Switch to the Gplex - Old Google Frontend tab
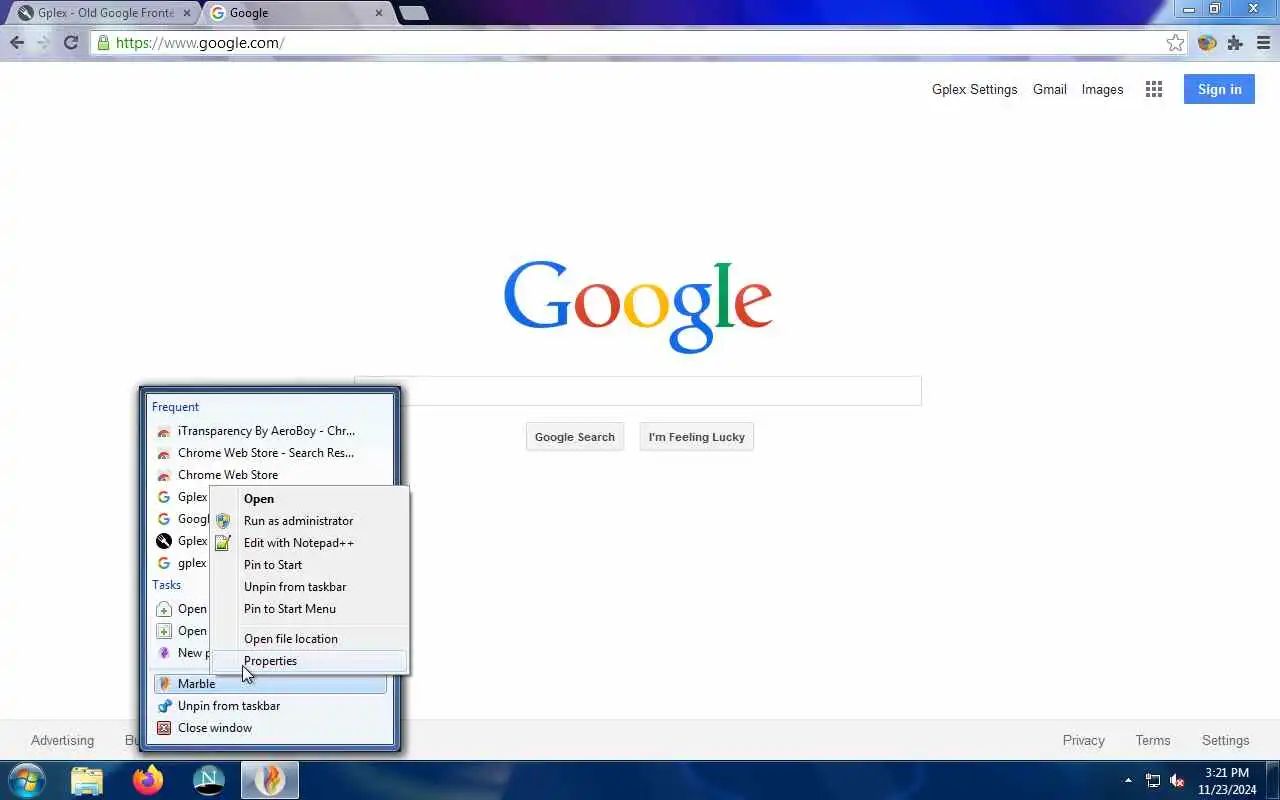 [102, 13]
